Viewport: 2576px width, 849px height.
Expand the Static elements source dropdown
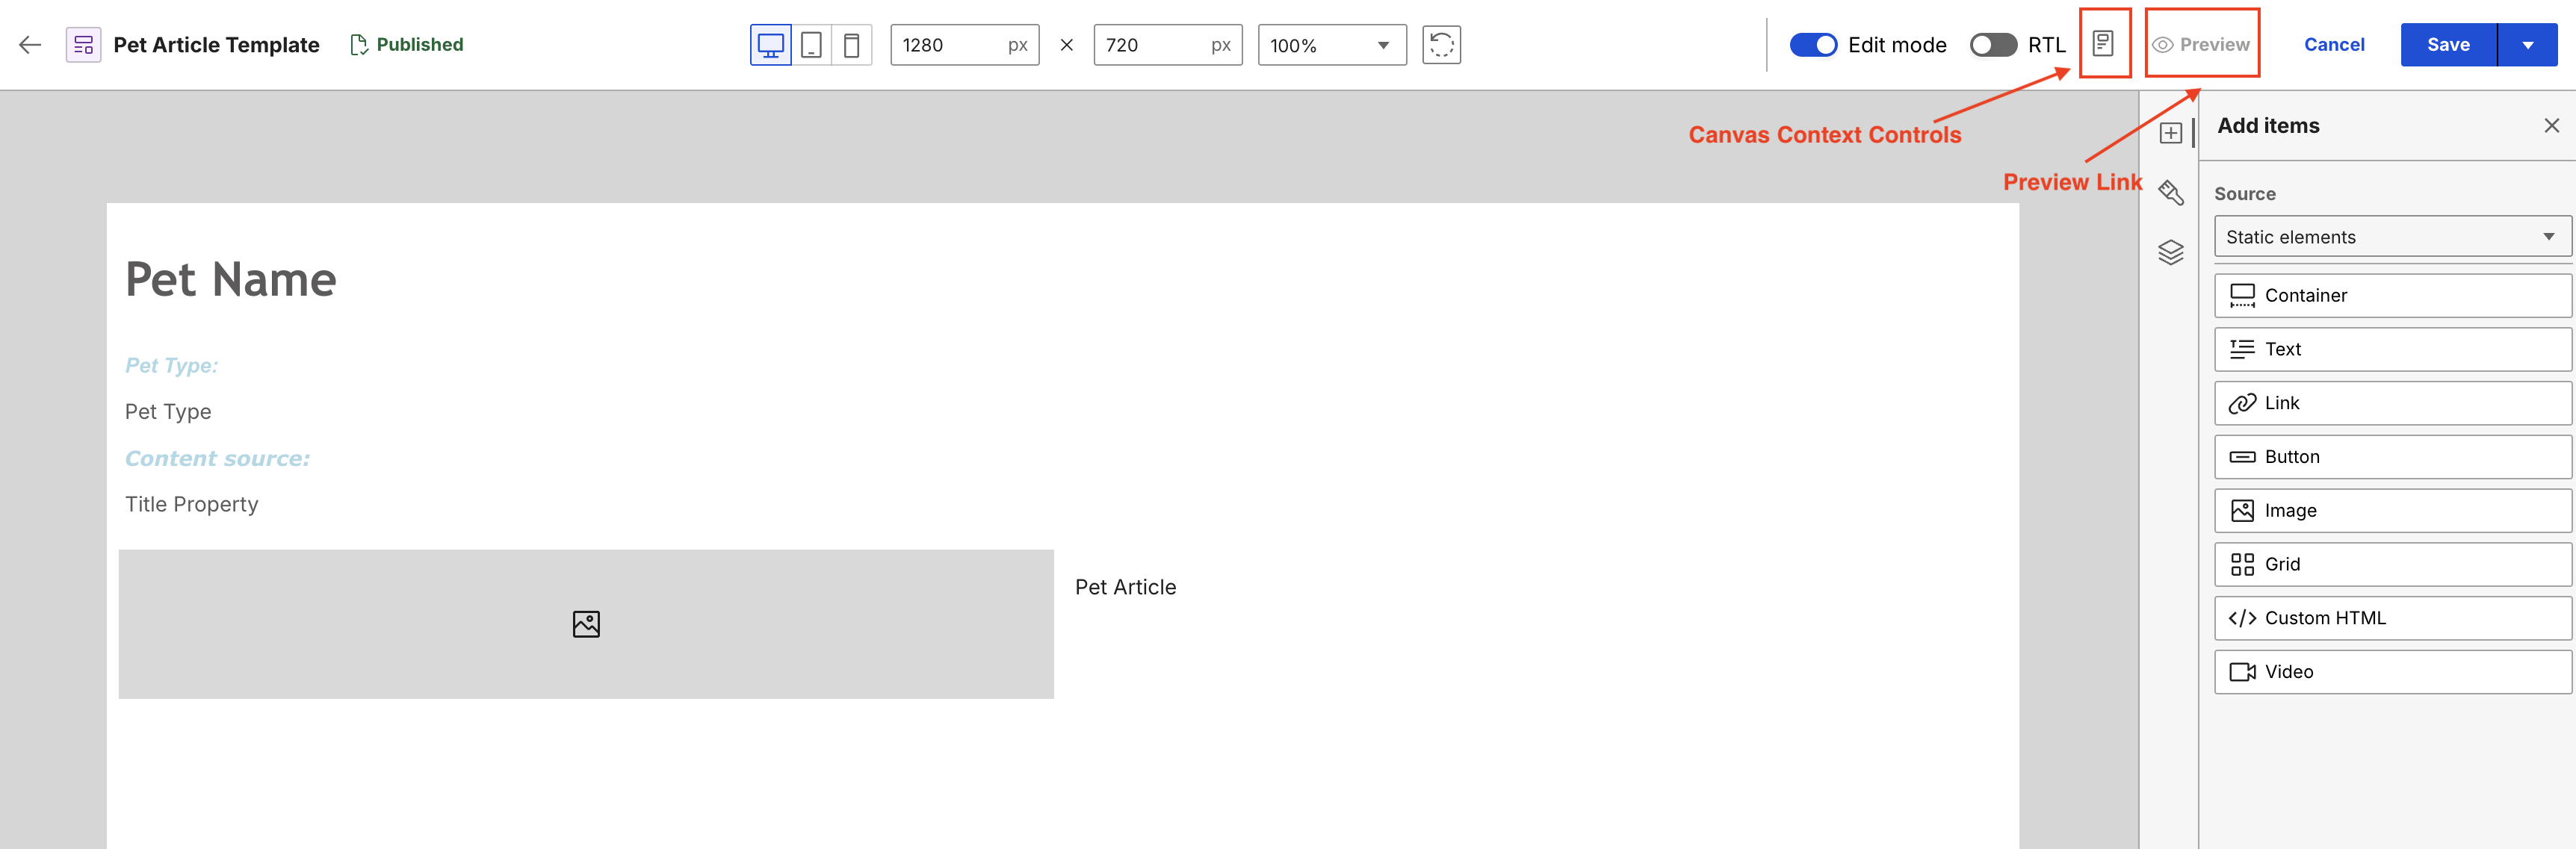coord(2392,237)
